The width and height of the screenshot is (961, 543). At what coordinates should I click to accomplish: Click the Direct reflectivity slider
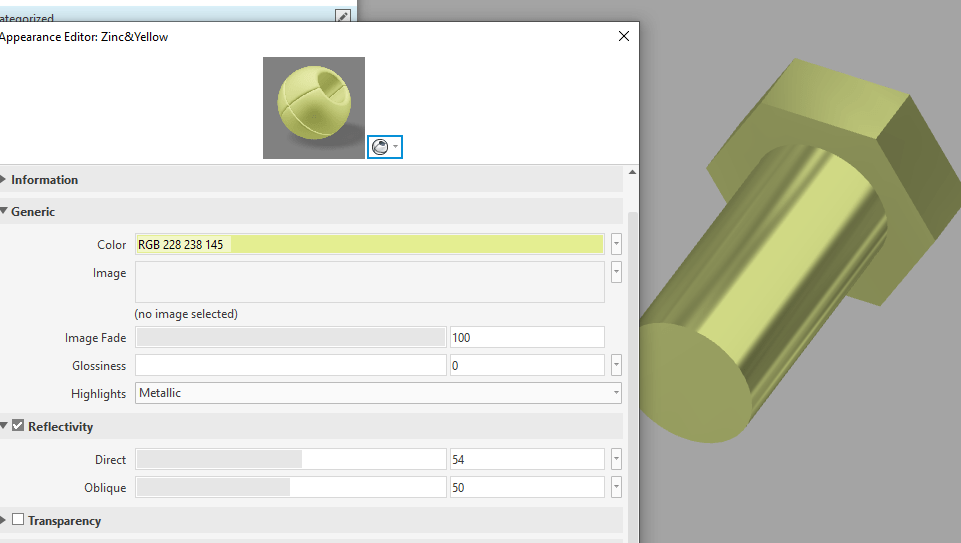pos(291,459)
